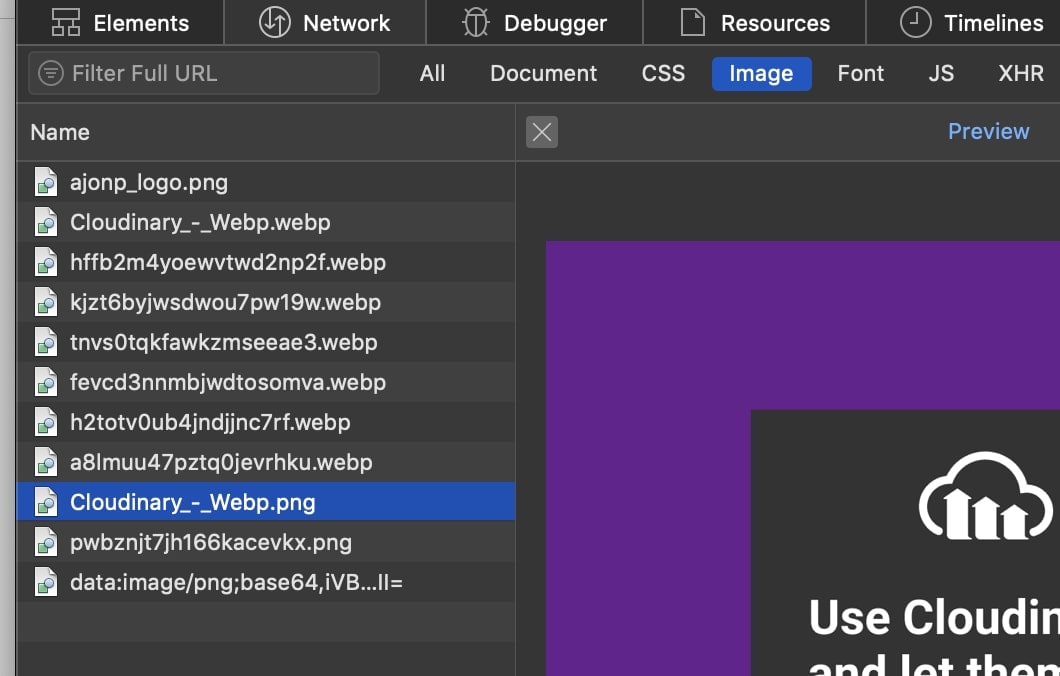This screenshot has height=676, width=1060.
Task: Open the Debugger tab
Action: point(535,22)
